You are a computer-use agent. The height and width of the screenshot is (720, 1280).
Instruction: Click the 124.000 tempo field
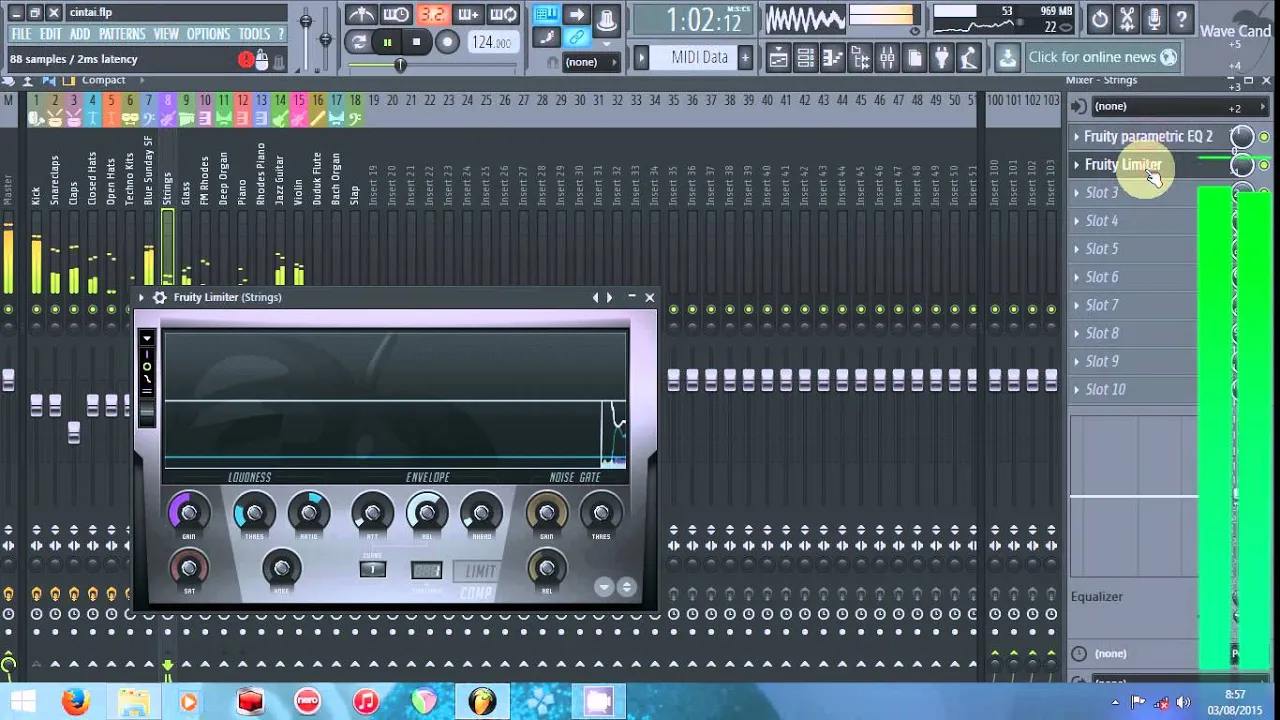point(492,43)
